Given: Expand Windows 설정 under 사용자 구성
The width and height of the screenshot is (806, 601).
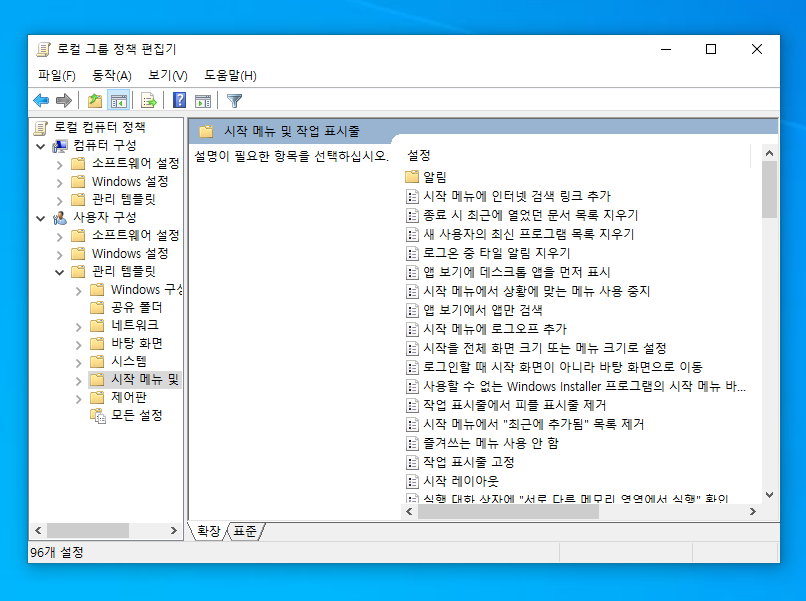Looking at the screenshot, I should pos(60,254).
